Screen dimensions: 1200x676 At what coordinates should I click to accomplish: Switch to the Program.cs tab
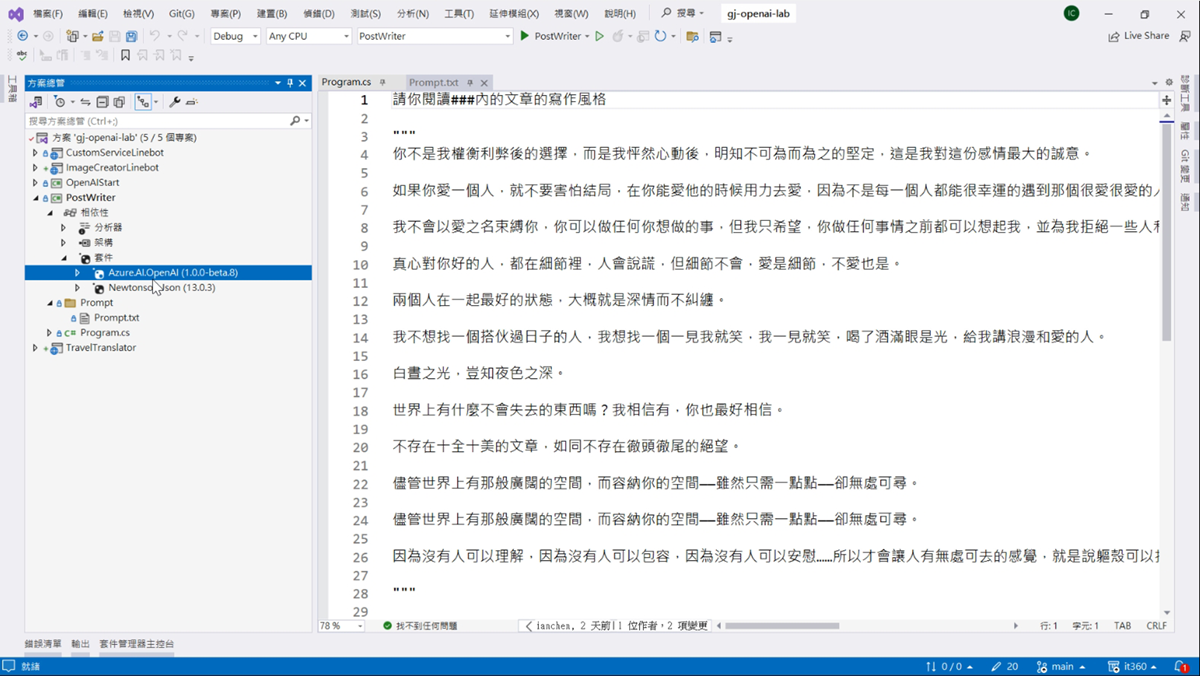(x=346, y=82)
